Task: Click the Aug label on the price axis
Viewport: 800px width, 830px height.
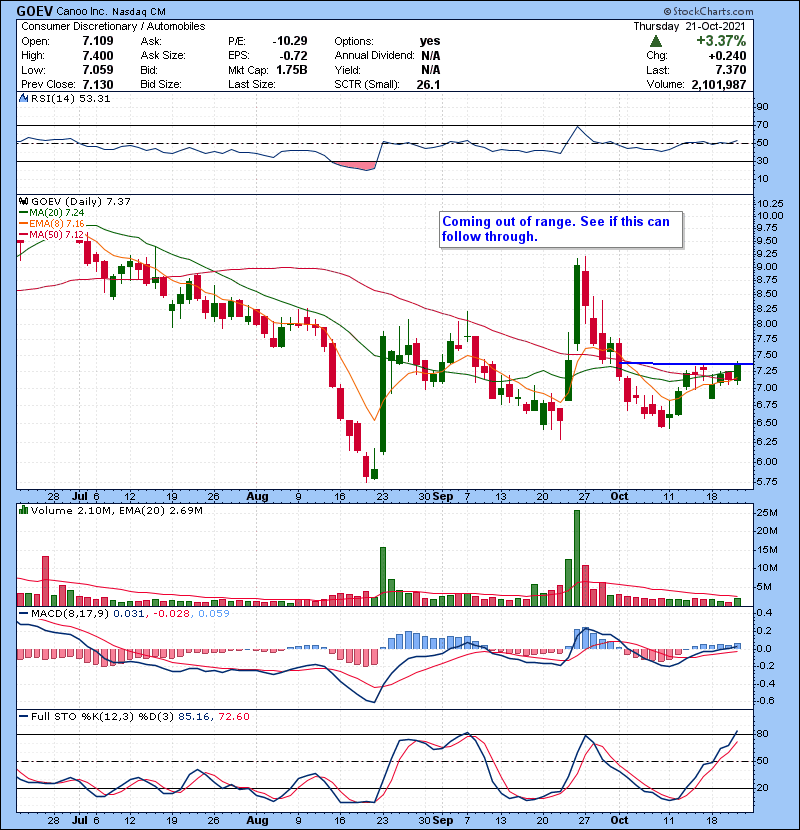Action: (x=257, y=497)
